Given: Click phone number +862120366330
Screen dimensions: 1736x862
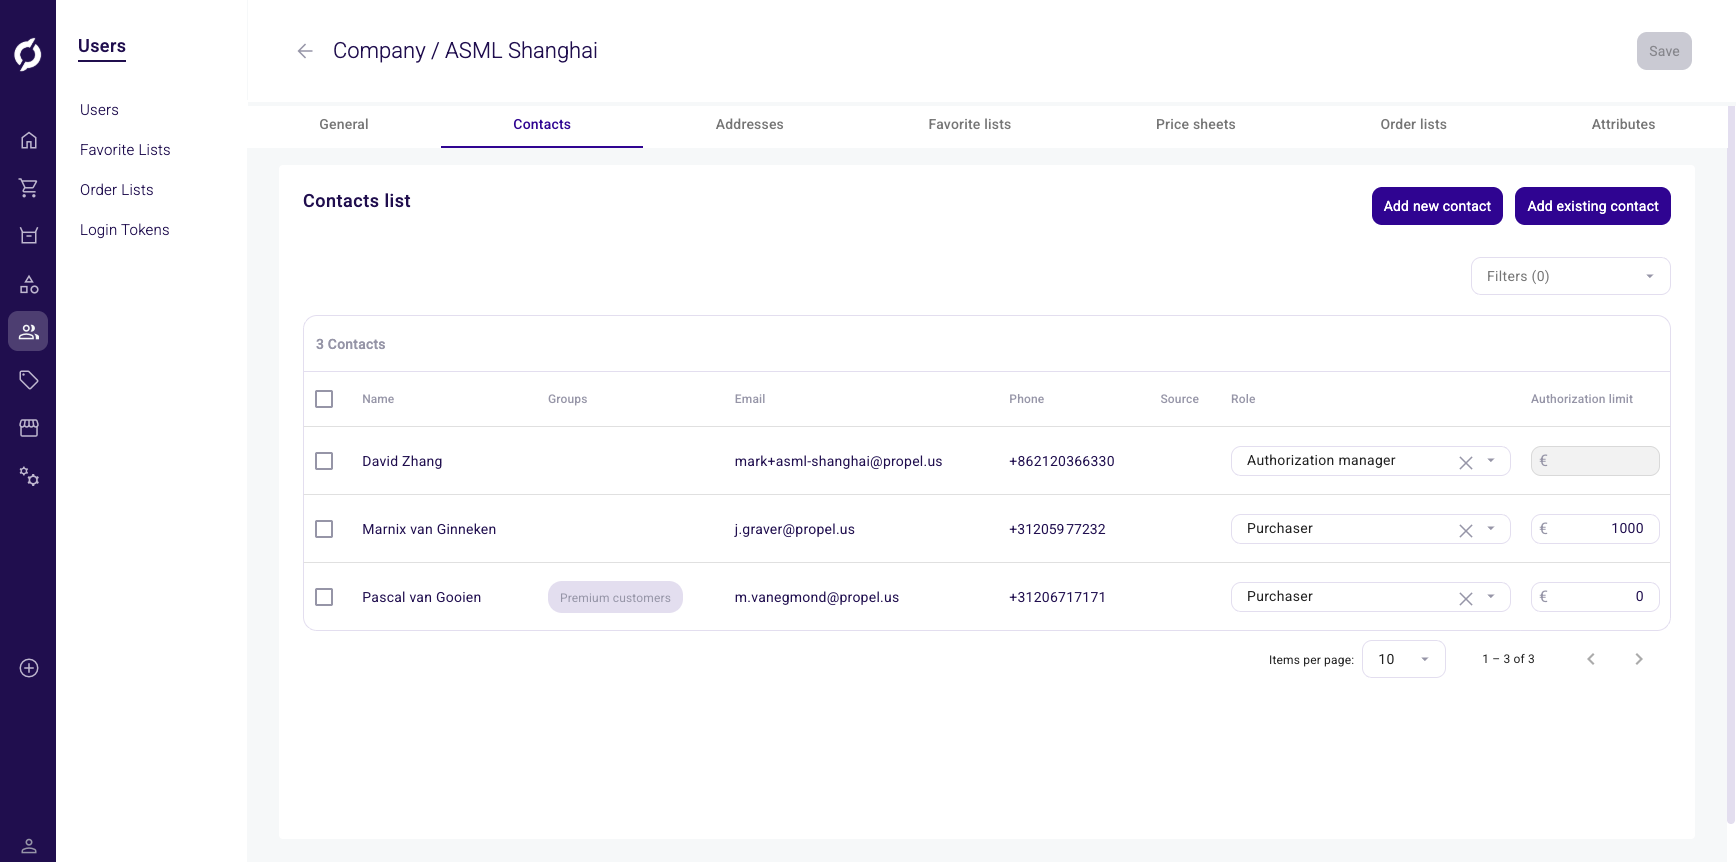Looking at the screenshot, I should click(1061, 461).
